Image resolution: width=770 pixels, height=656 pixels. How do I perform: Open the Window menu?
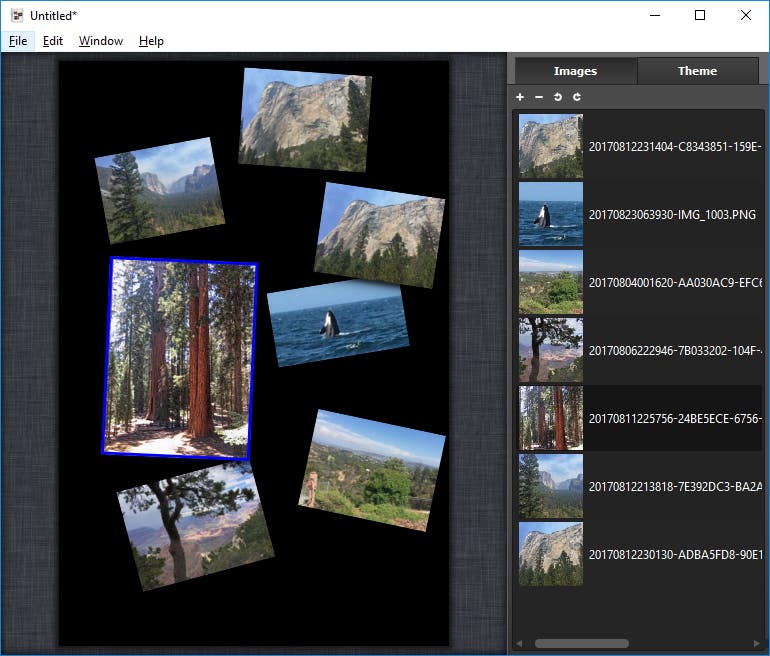coord(101,41)
